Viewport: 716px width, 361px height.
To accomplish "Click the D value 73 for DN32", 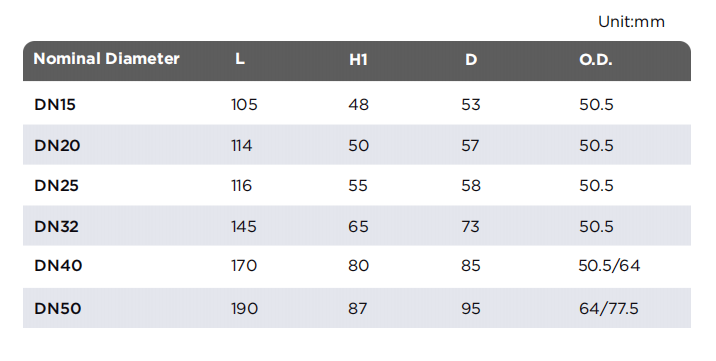I will click(470, 226).
